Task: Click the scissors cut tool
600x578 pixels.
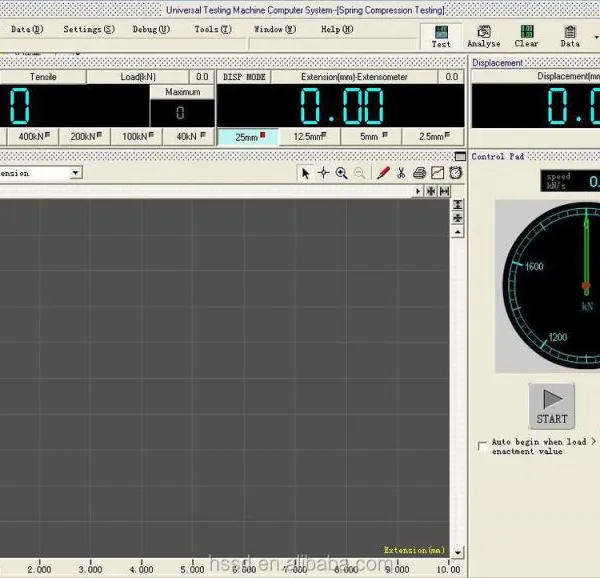Action: (x=401, y=173)
